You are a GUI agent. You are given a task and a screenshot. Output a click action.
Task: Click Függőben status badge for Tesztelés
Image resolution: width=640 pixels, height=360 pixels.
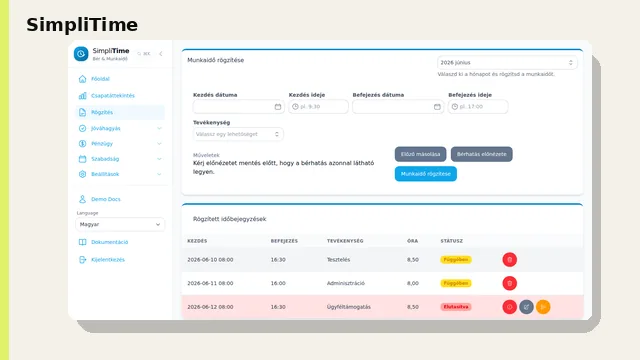(x=456, y=260)
